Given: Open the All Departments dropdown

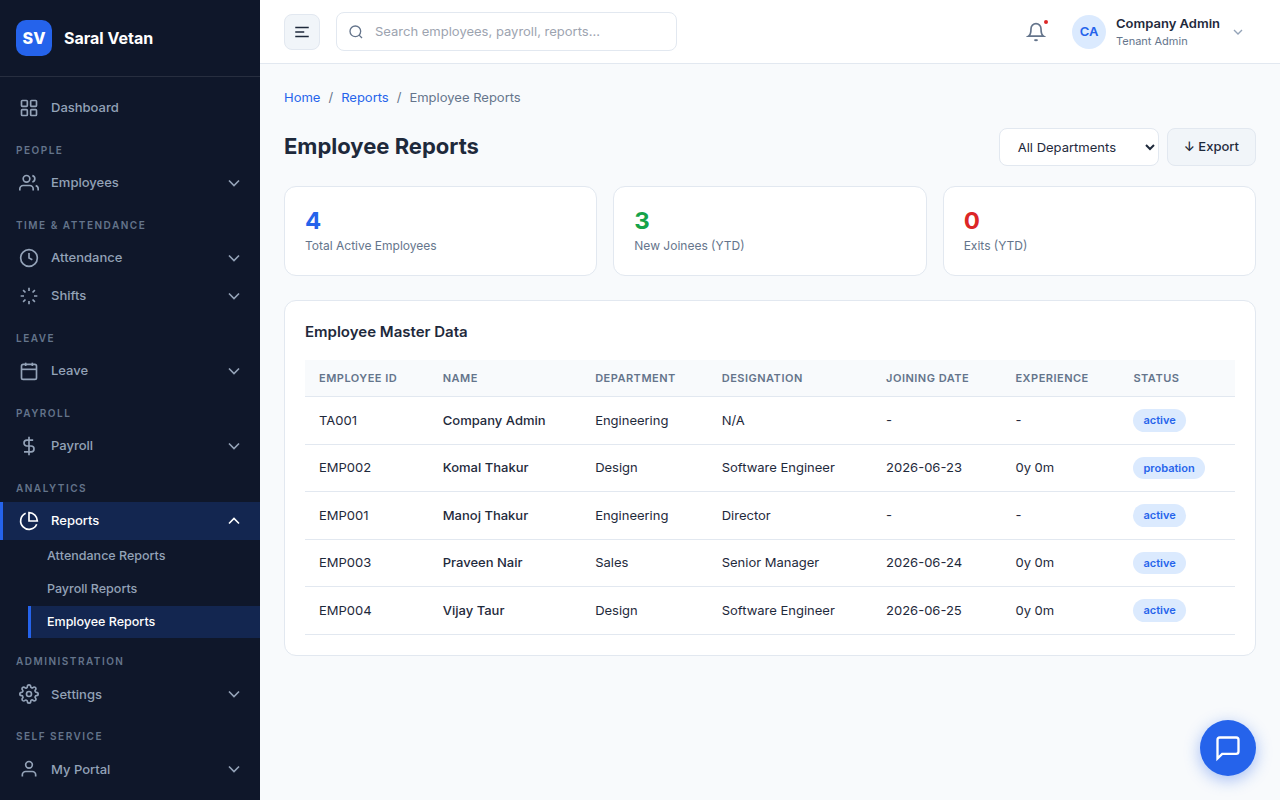Looking at the screenshot, I should click(x=1078, y=147).
